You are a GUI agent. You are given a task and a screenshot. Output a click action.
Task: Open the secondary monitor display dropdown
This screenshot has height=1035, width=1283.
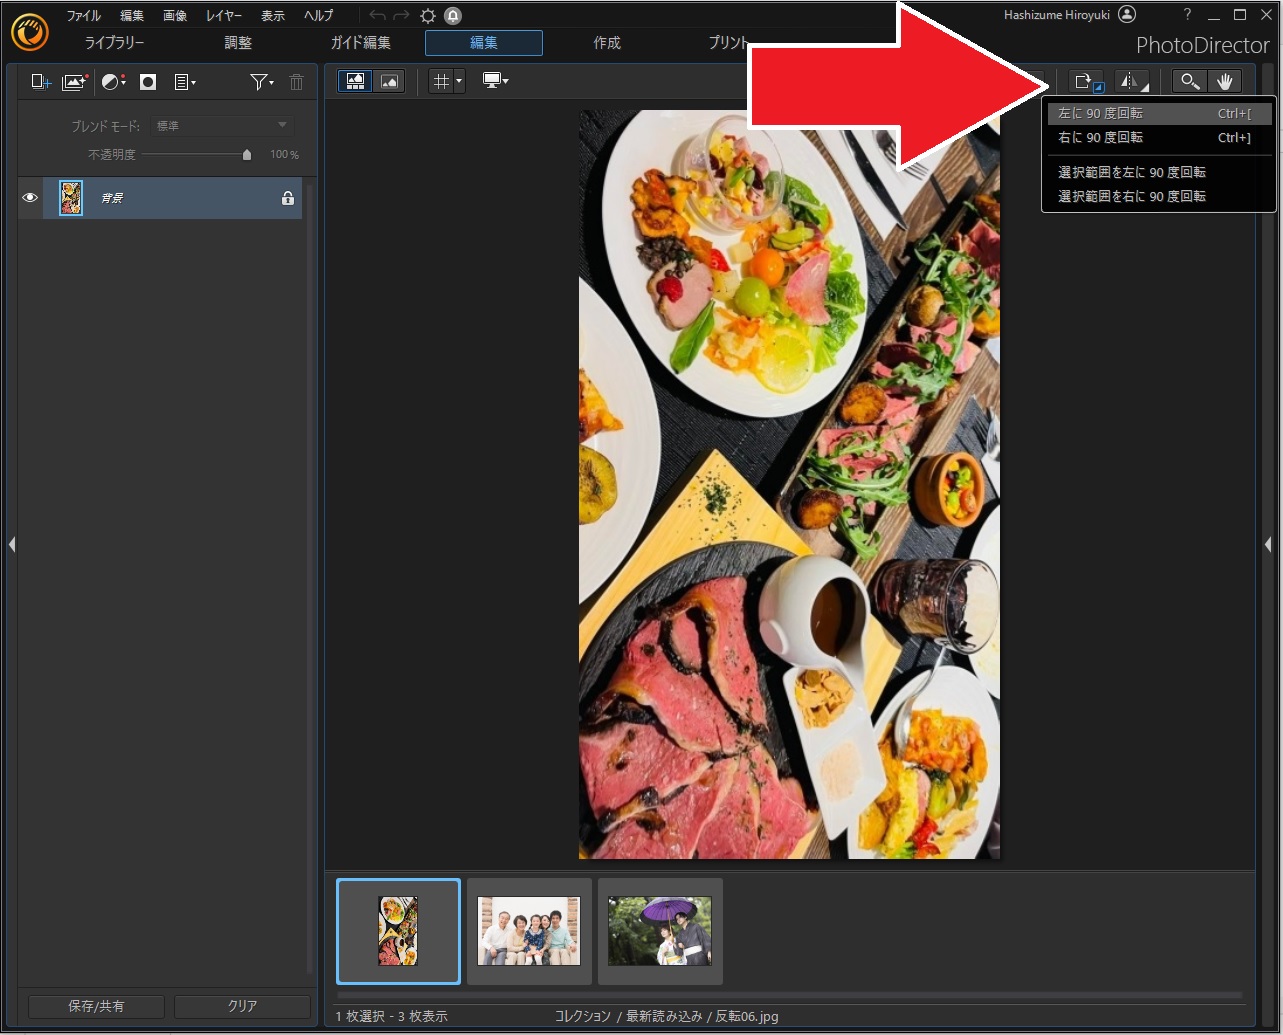point(495,82)
